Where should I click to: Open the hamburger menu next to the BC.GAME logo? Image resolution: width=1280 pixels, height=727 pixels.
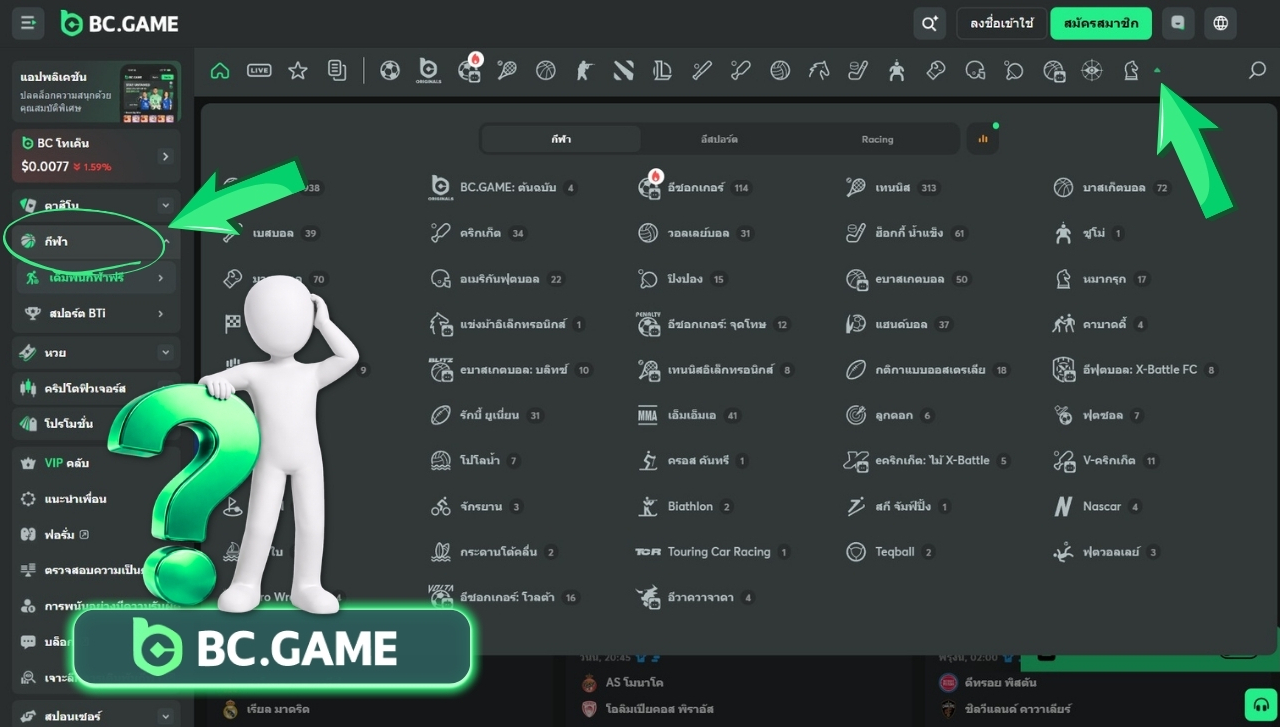(x=28, y=23)
